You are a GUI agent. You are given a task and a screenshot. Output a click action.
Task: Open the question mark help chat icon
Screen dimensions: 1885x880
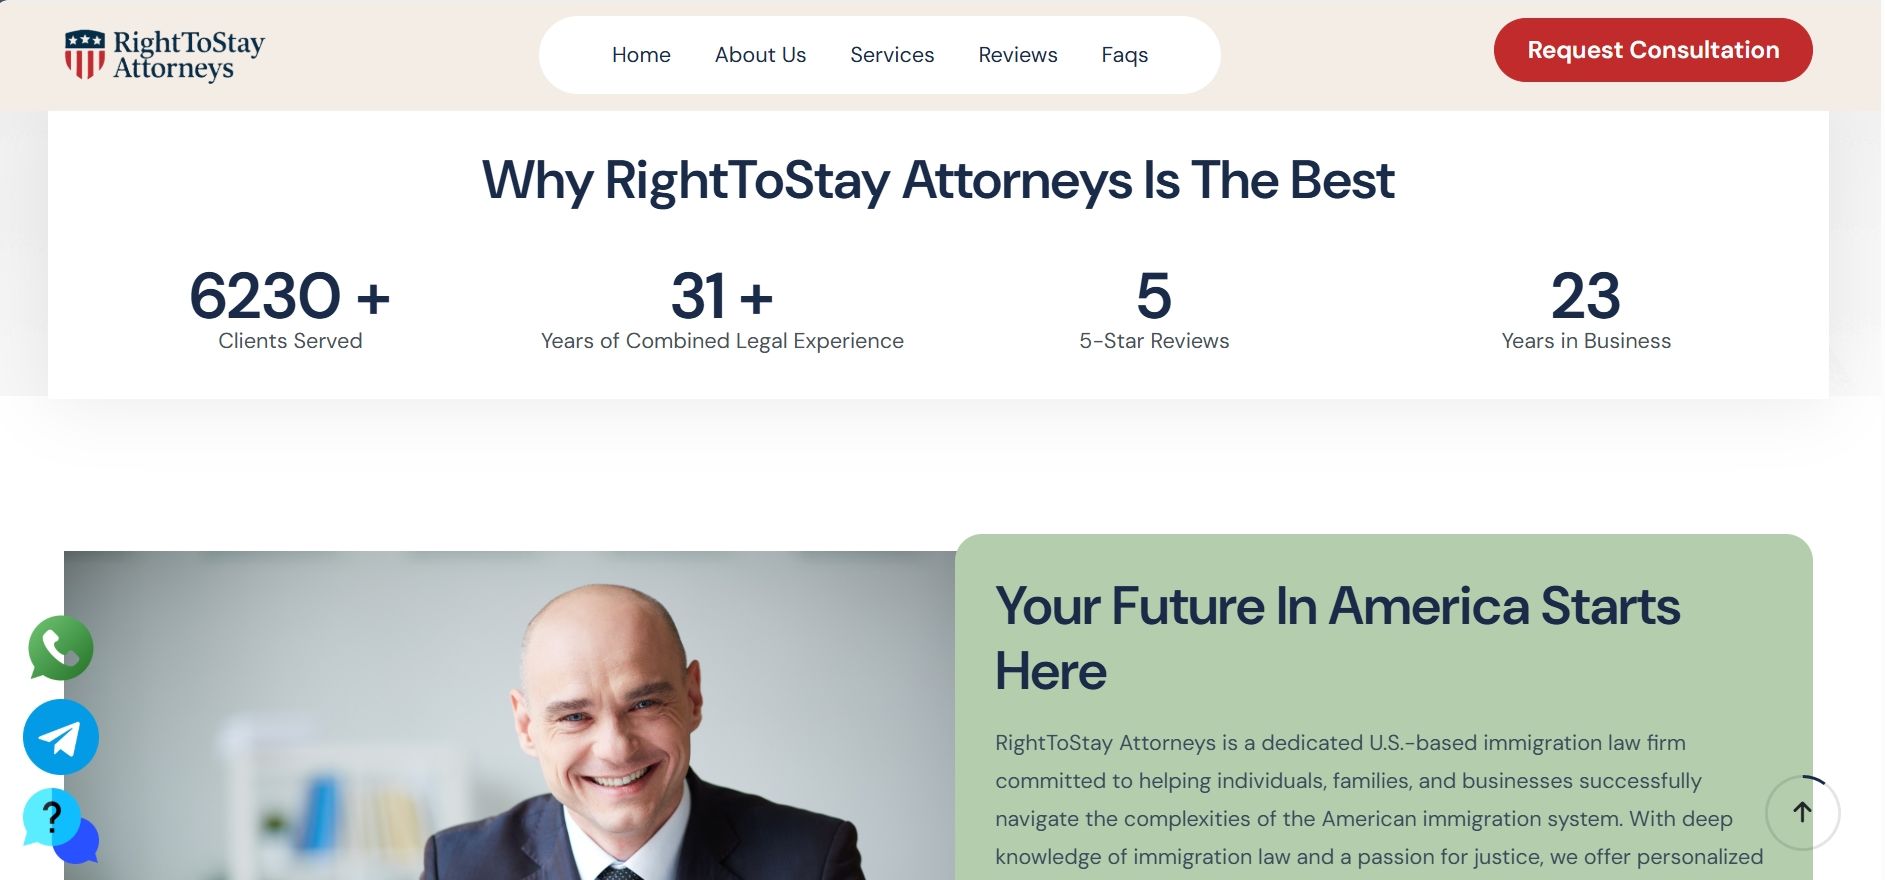coord(60,826)
